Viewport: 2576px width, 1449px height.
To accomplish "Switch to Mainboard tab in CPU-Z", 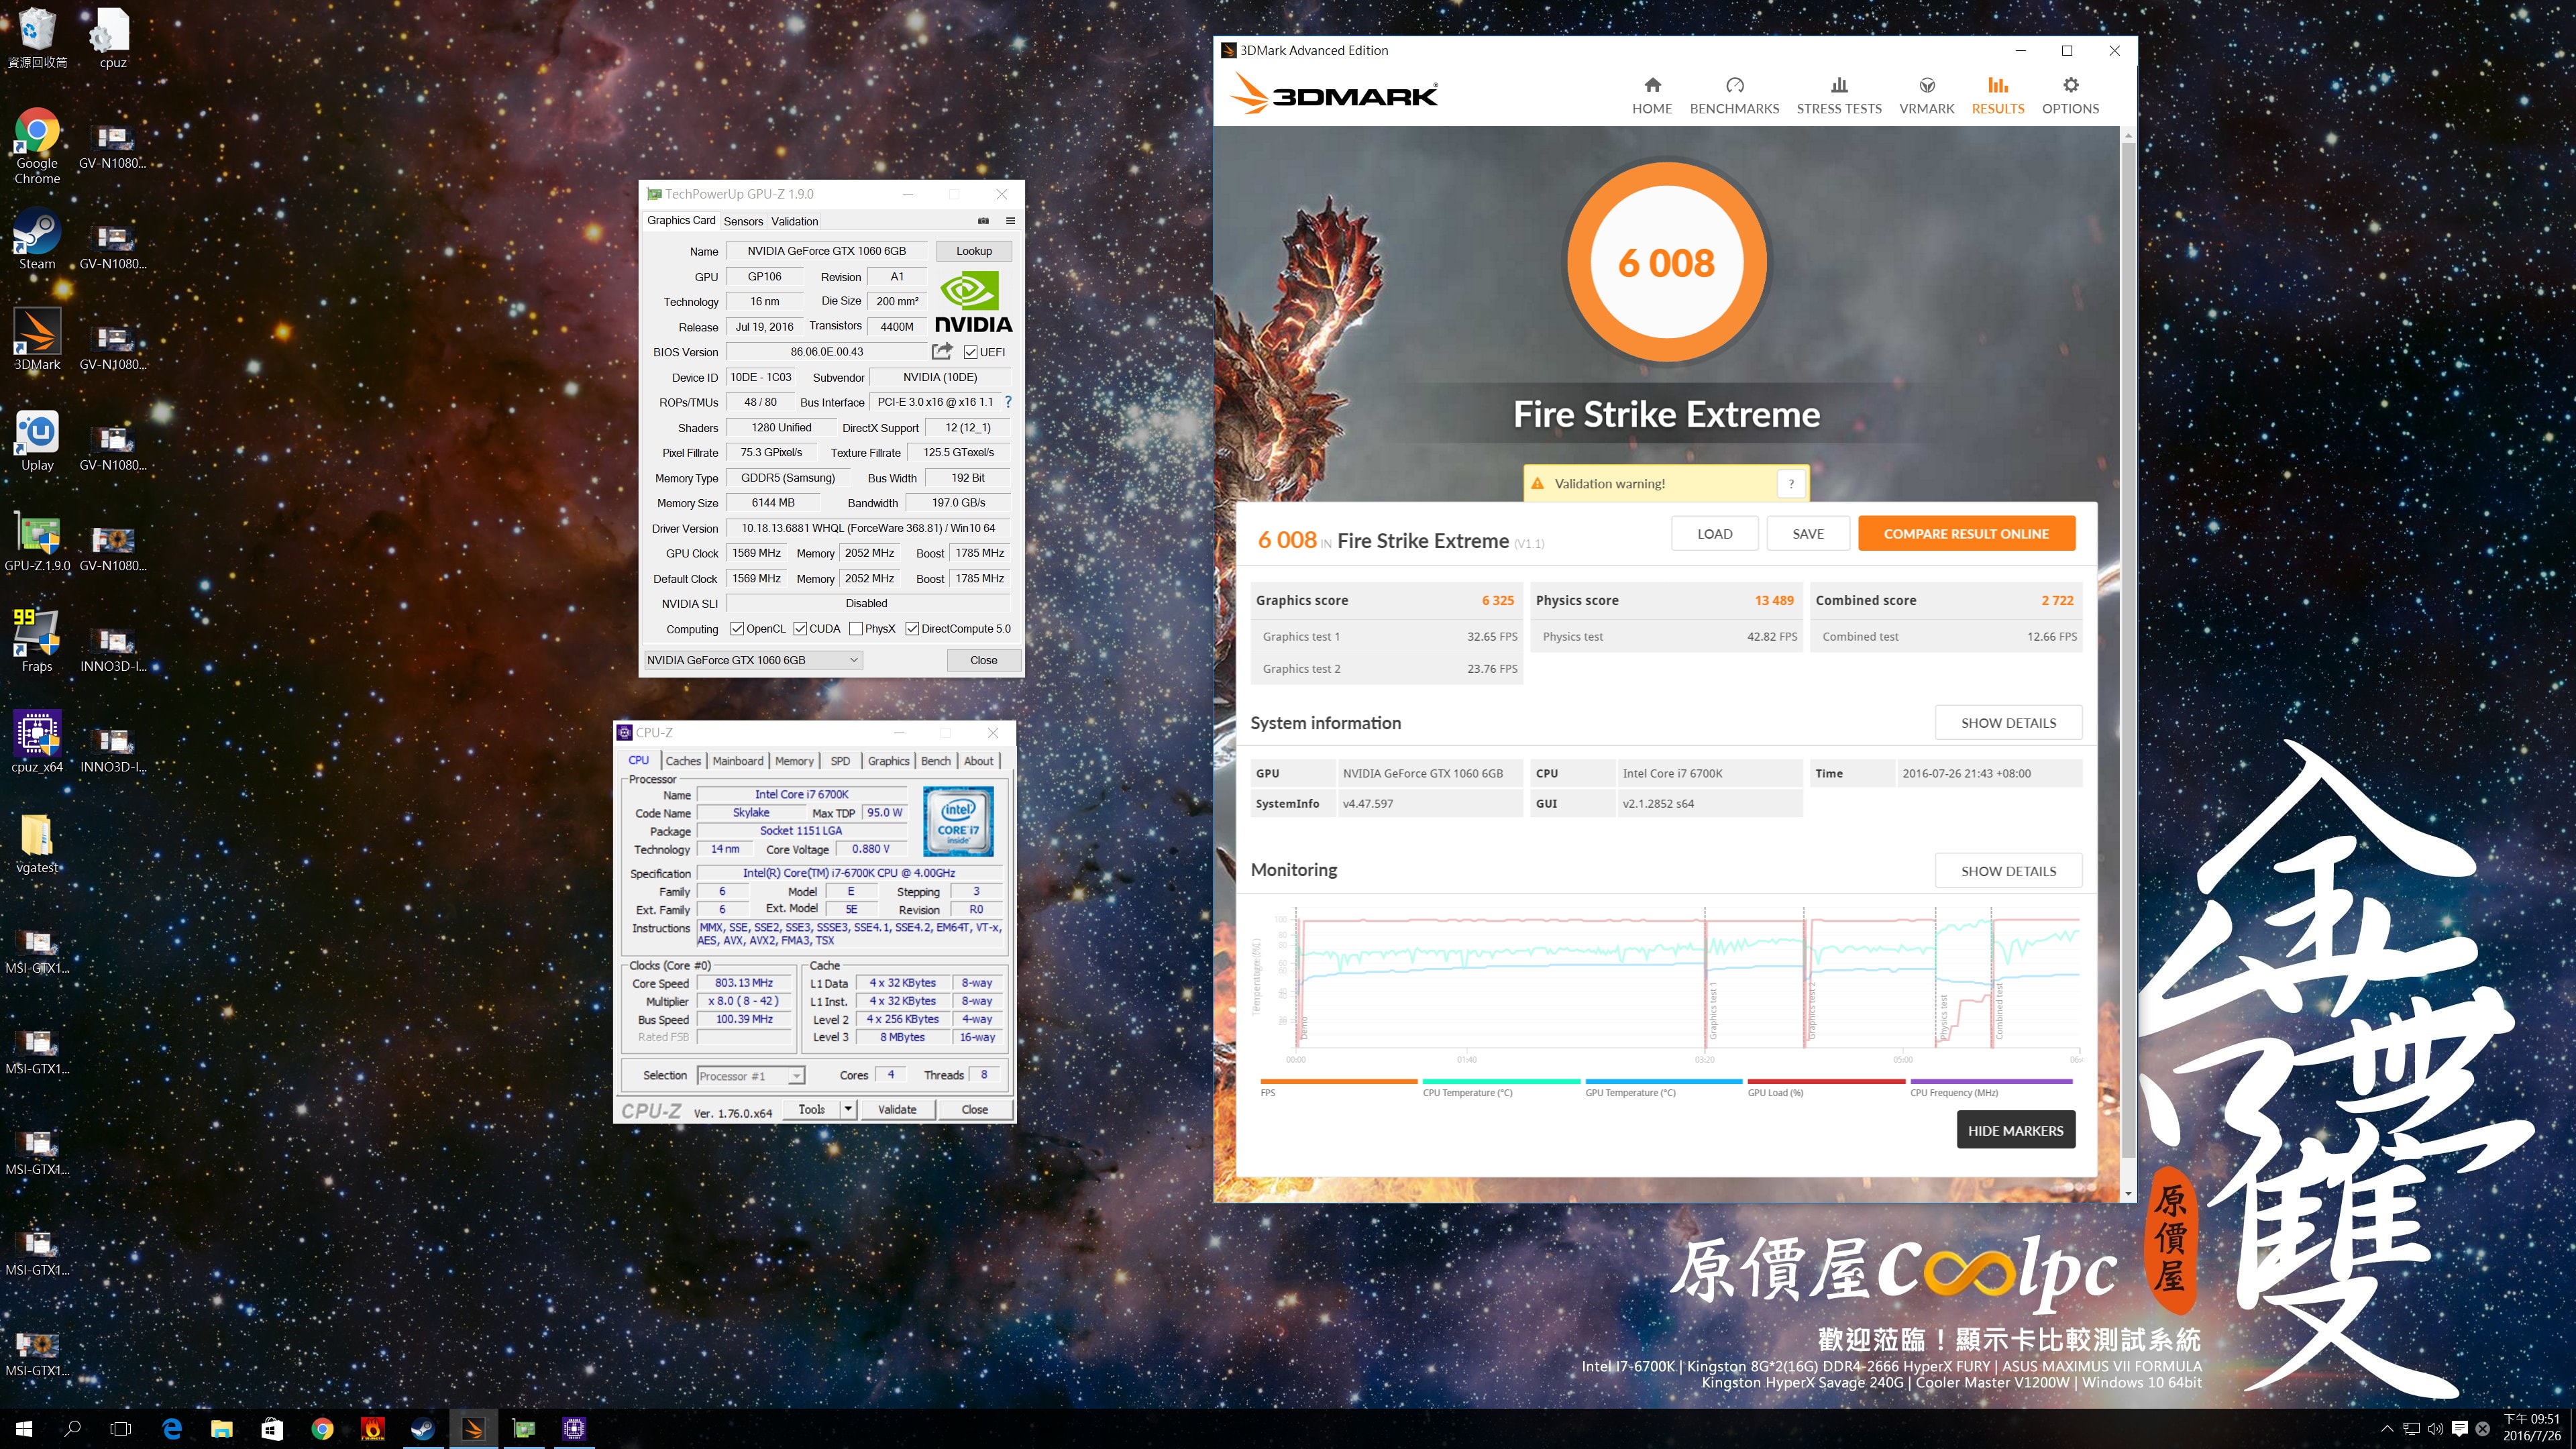I will (738, 761).
